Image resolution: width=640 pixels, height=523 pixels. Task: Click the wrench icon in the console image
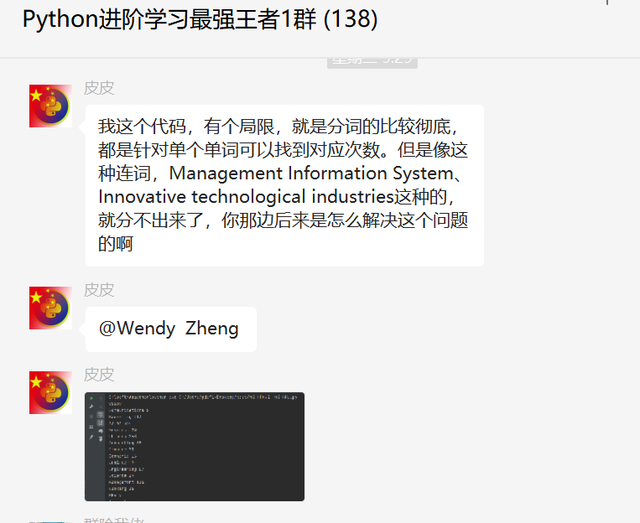point(91,406)
